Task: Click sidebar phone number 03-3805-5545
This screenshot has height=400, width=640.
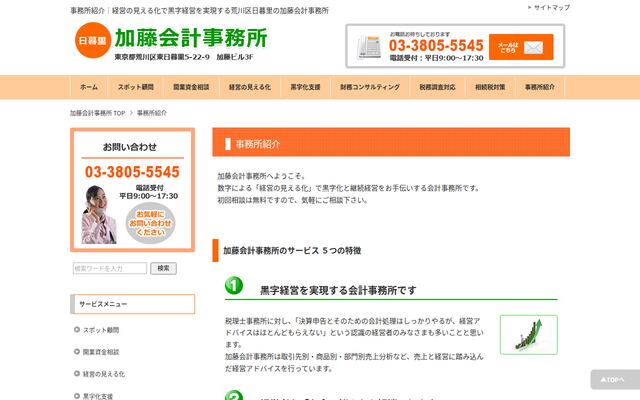Action: pos(132,172)
